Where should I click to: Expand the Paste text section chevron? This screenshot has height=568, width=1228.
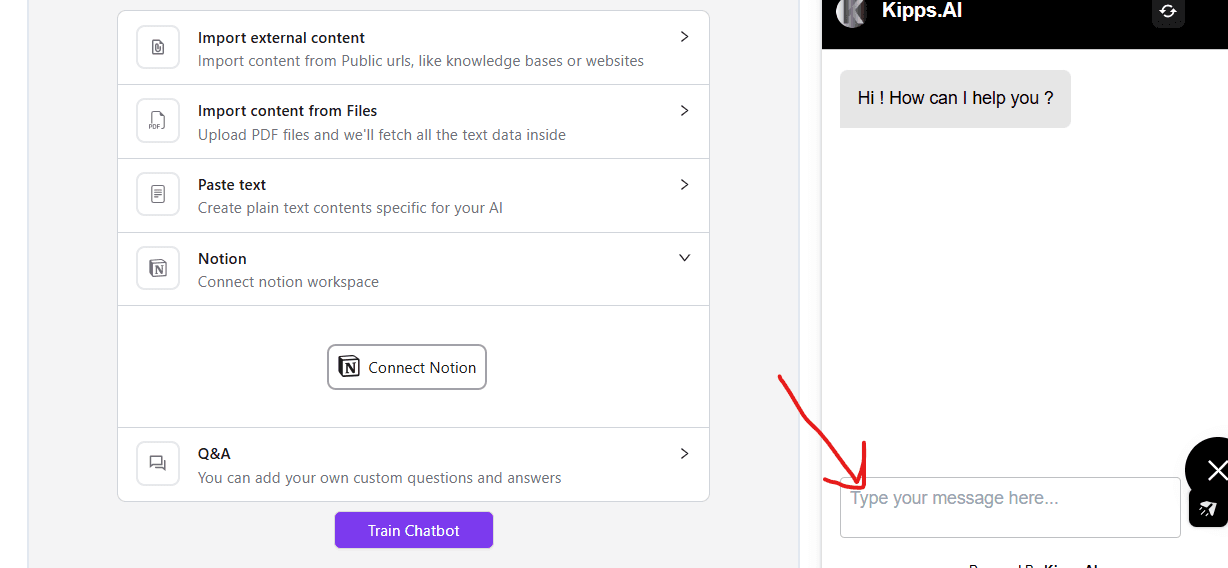click(x=684, y=185)
